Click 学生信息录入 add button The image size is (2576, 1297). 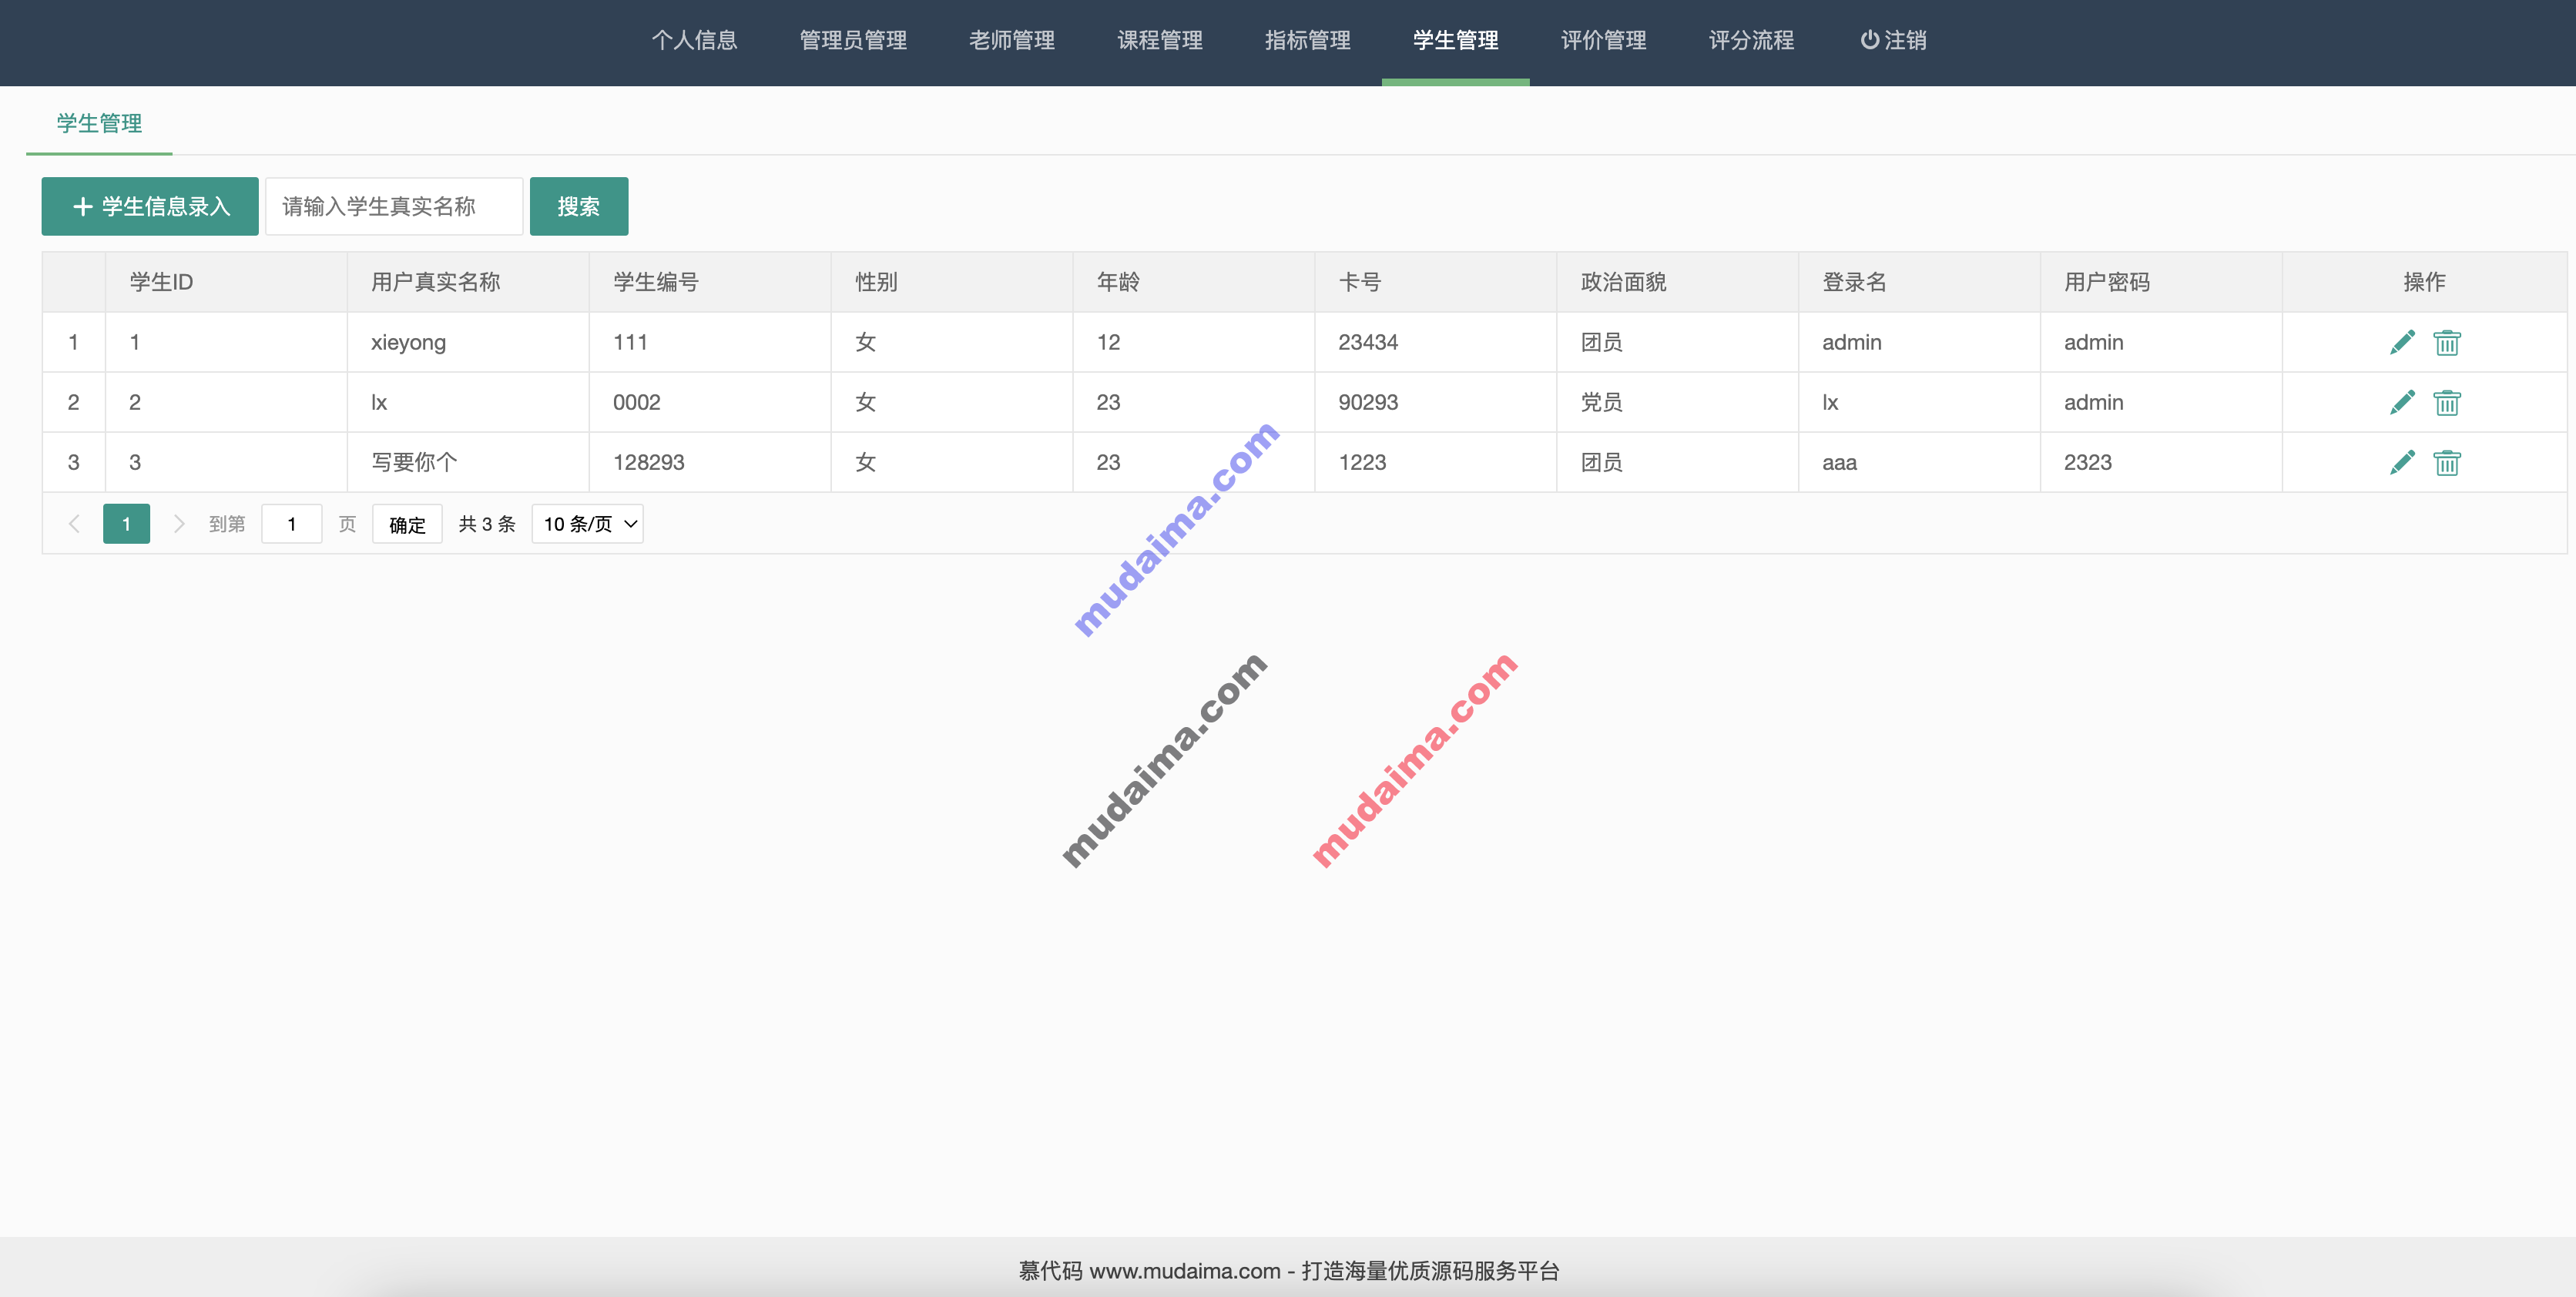click(x=150, y=206)
